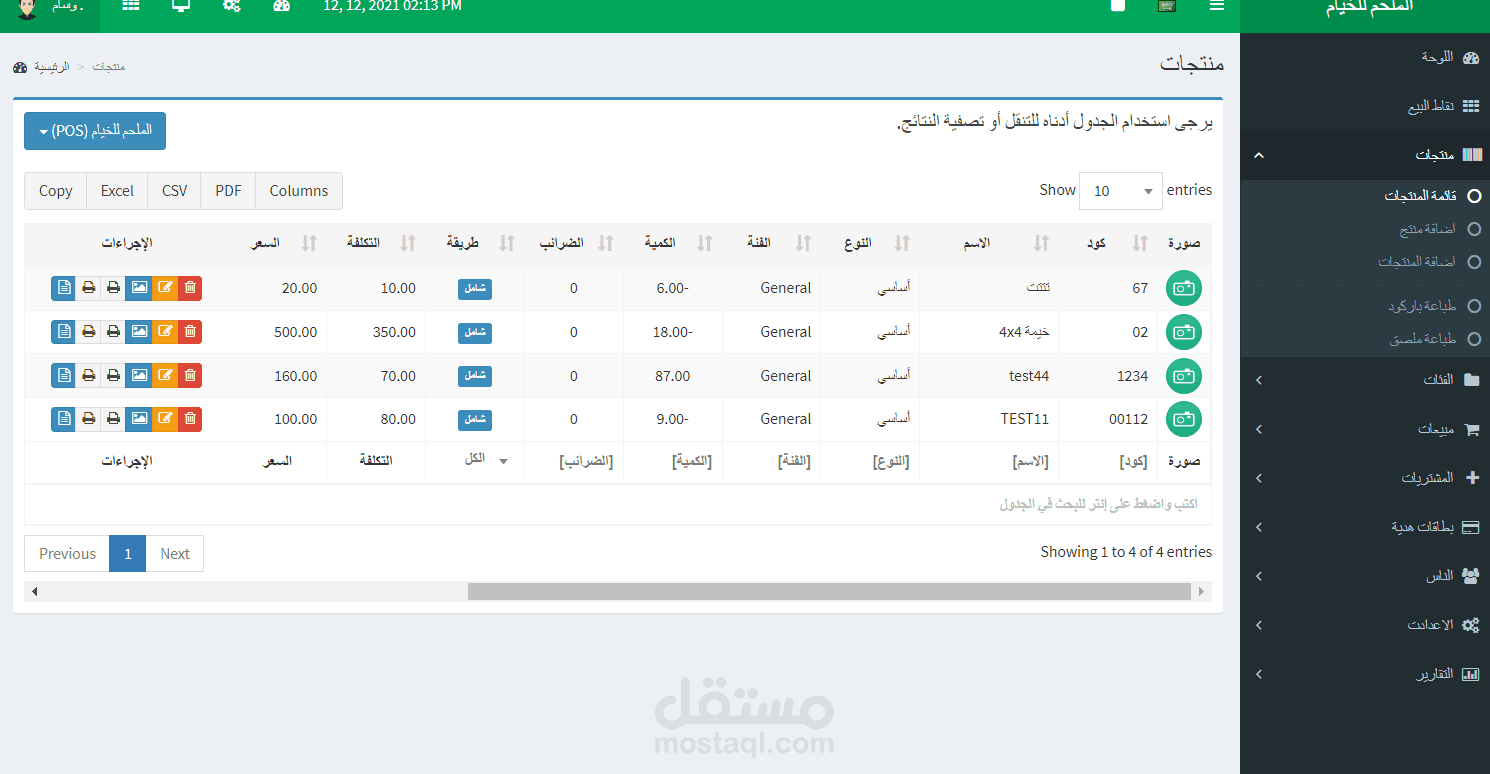Click the الرئيسية breadcrumb link
The width and height of the screenshot is (1490, 774).
pyautogui.click(x=52, y=67)
